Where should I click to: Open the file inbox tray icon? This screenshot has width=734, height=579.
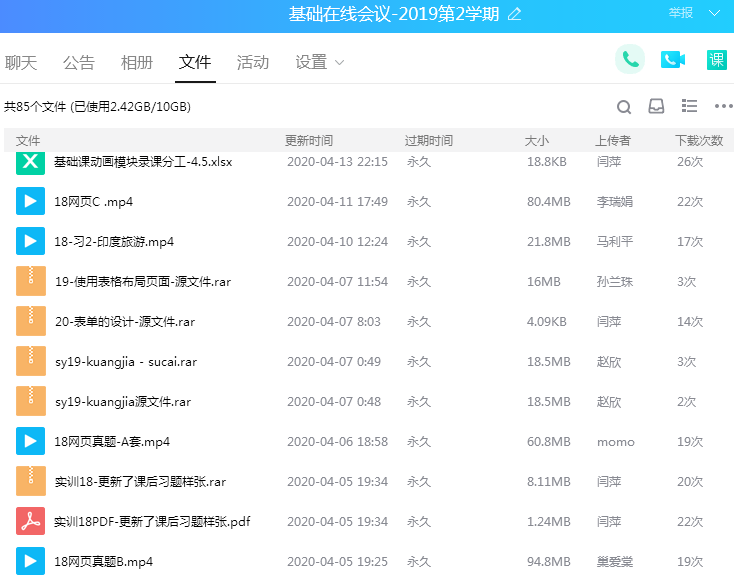[656, 107]
